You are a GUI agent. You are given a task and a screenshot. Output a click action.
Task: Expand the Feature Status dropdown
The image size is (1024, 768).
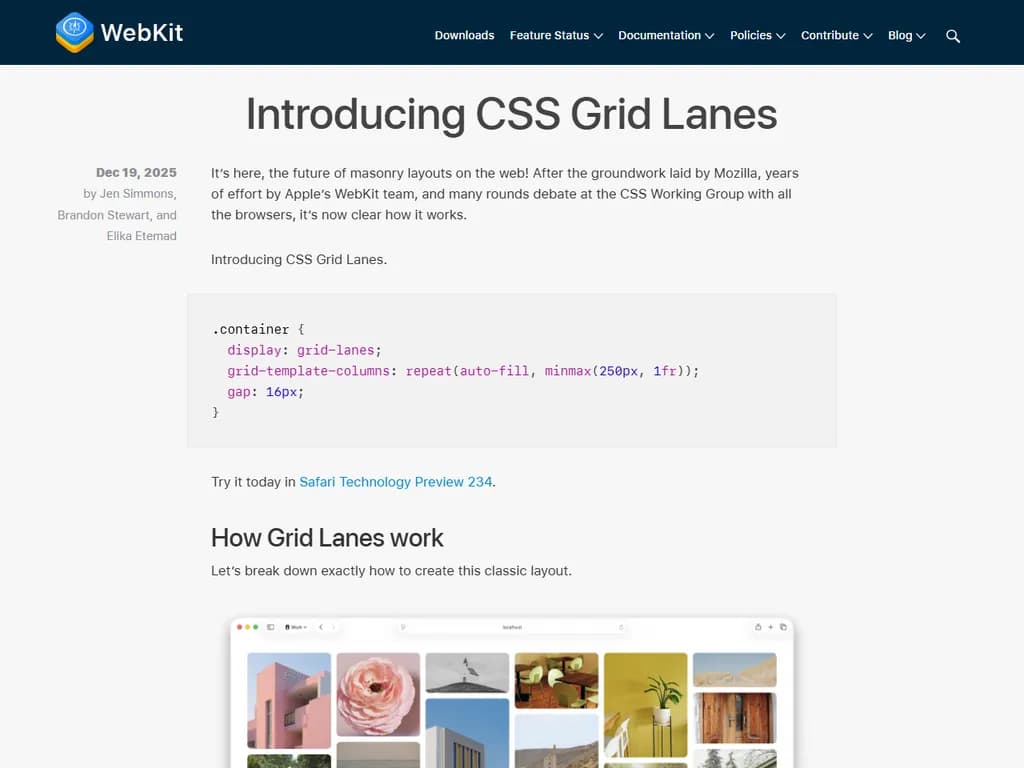[556, 35]
